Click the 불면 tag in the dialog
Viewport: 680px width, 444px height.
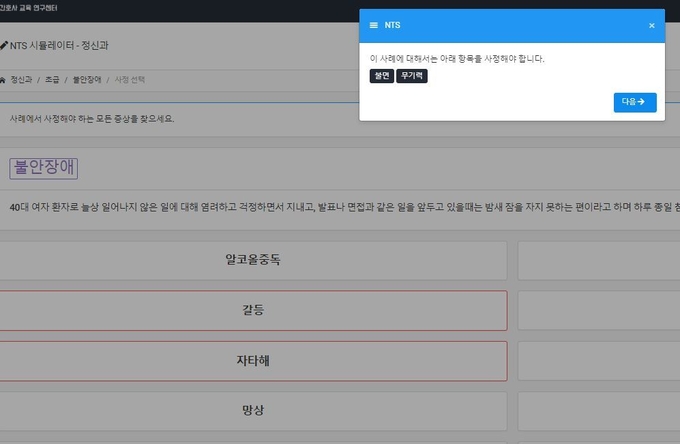pyautogui.click(x=382, y=76)
